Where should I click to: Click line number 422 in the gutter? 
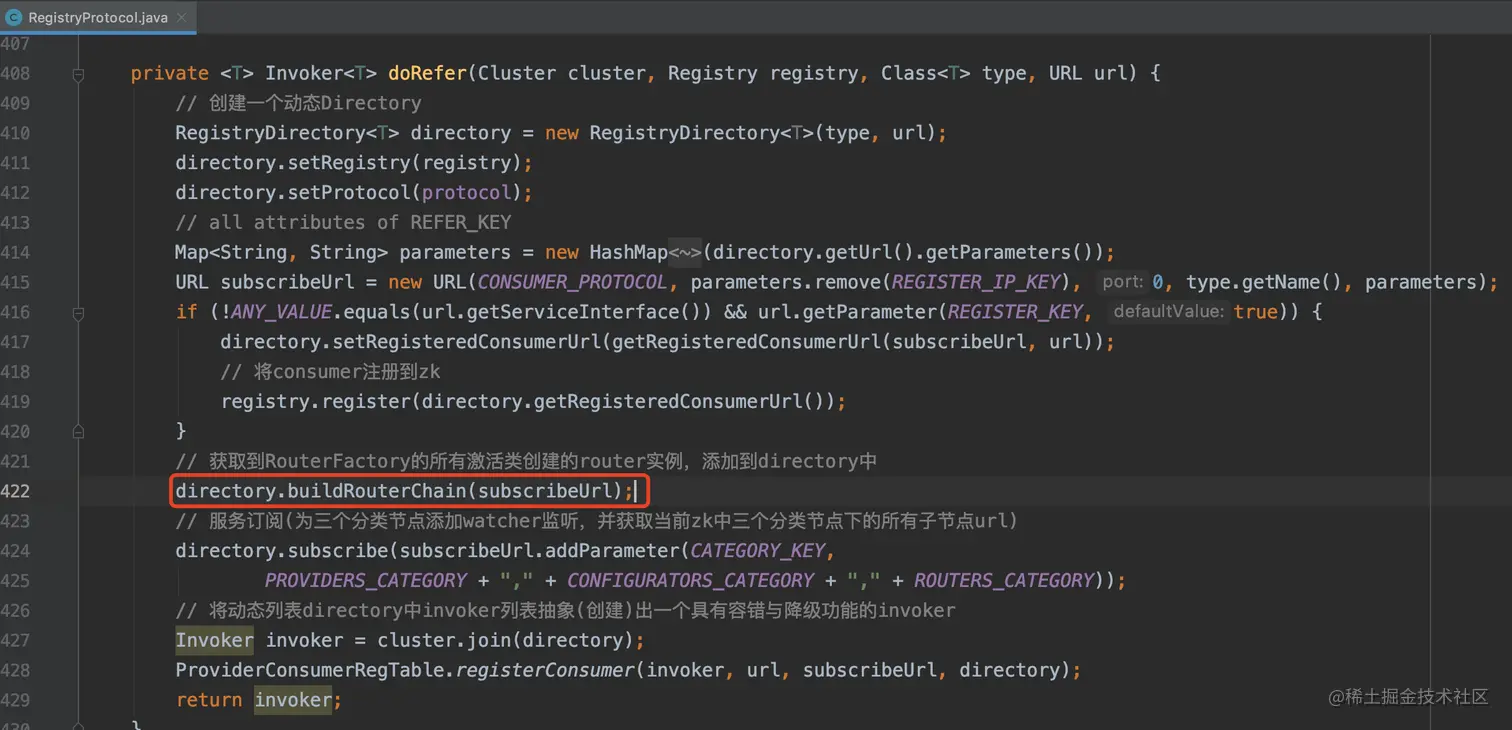(15, 491)
